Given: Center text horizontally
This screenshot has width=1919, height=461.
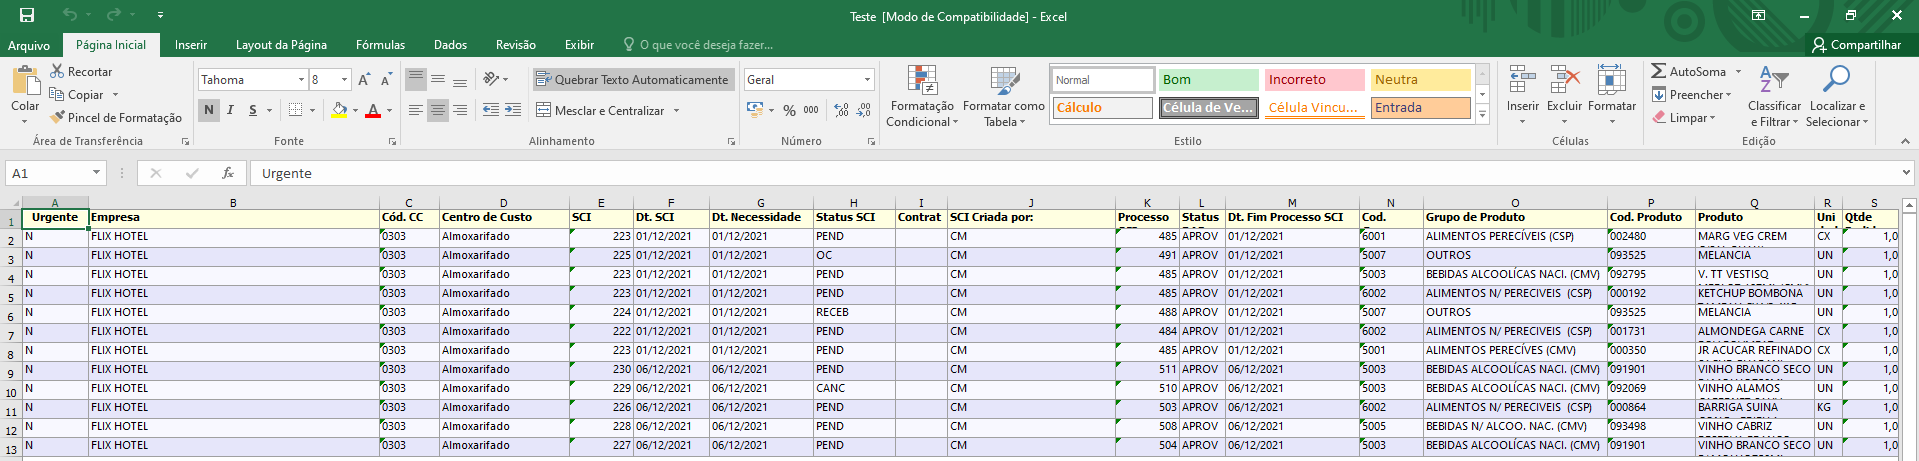Looking at the screenshot, I should pyautogui.click(x=438, y=110).
